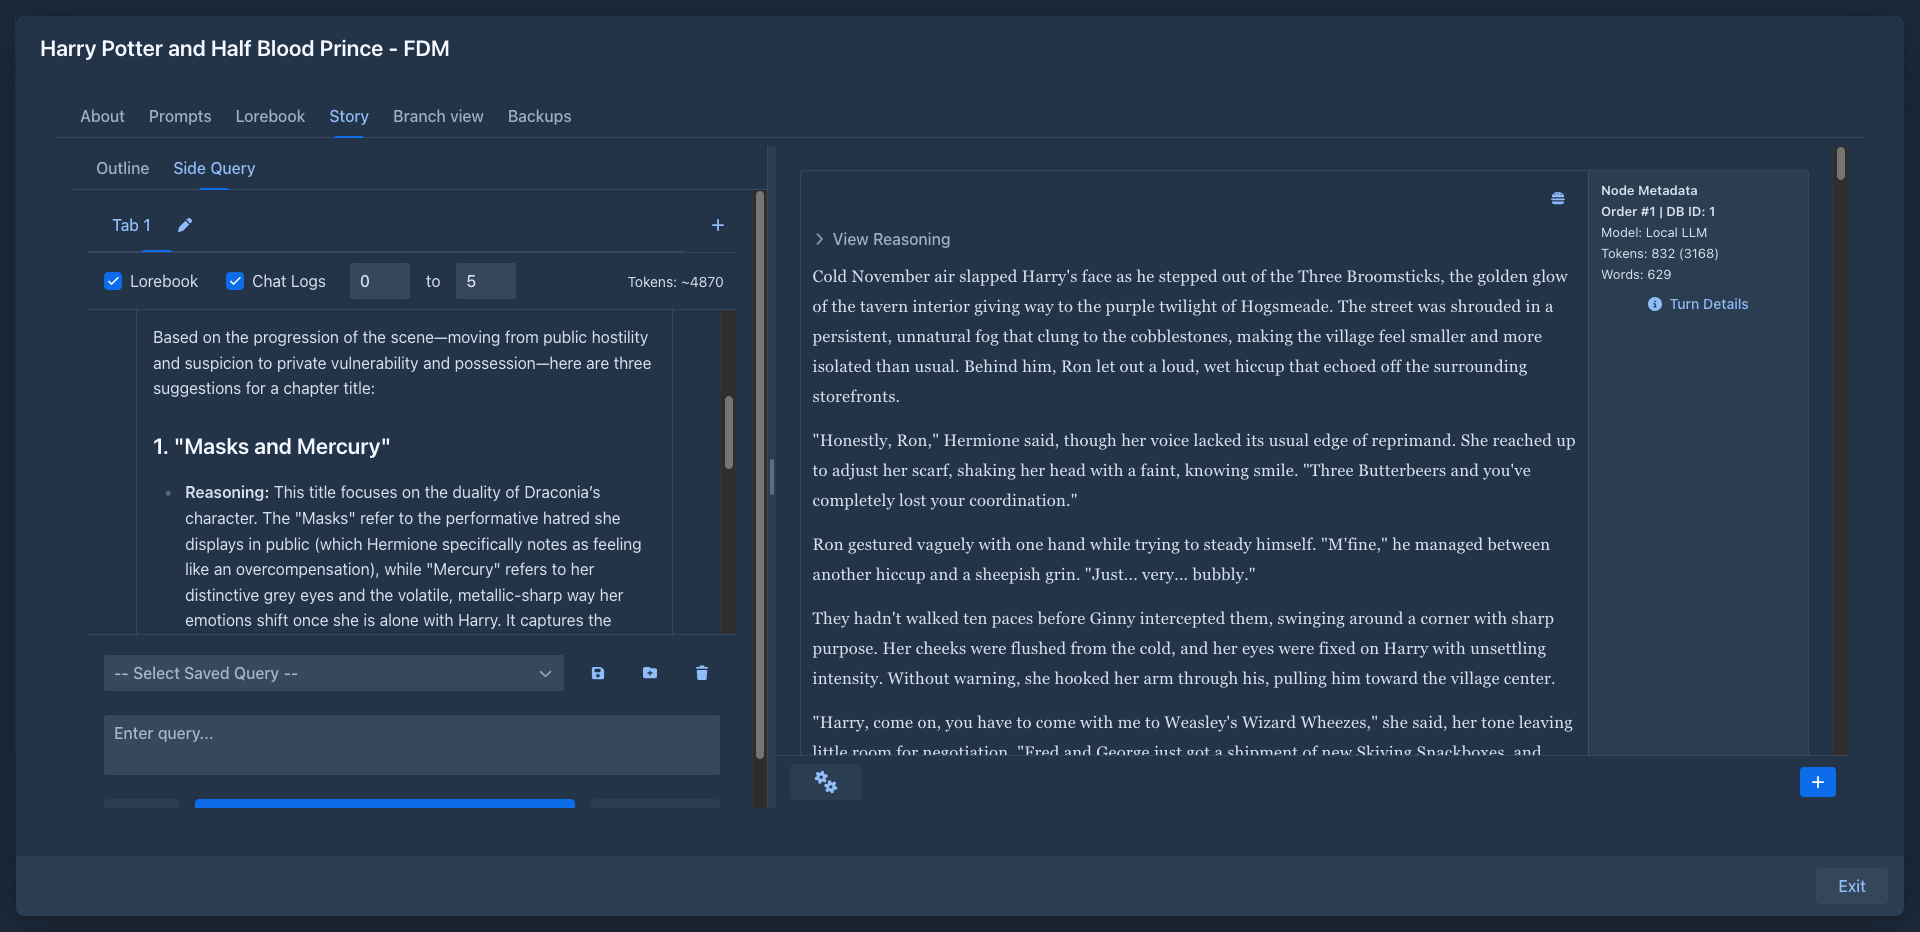Screen dimensions: 1920x932
Task: Rename Tab 1 with the pencil icon
Action: 185,225
